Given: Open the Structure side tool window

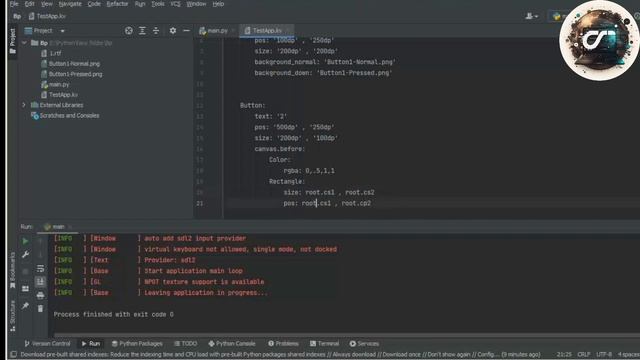Looking at the screenshot, I should [13, 316].
